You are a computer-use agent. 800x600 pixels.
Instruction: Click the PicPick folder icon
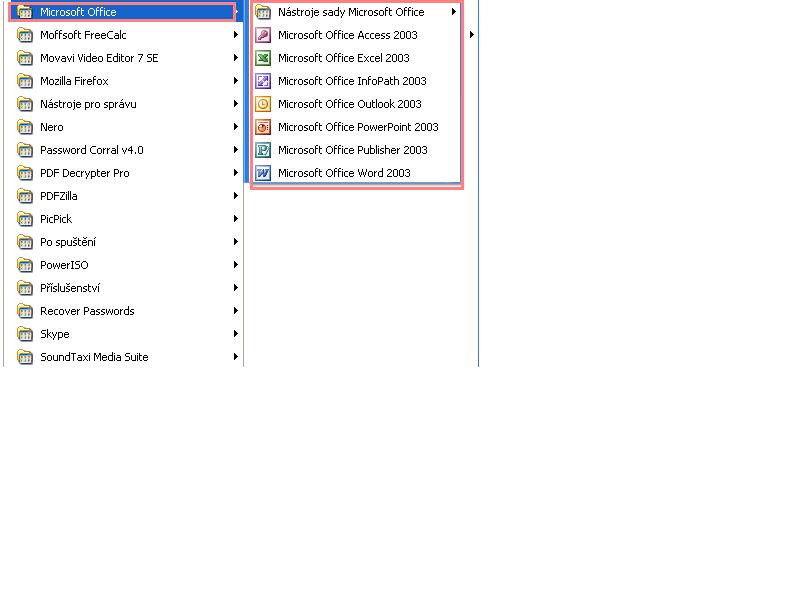pyautogui.click(x=24, y=219)
